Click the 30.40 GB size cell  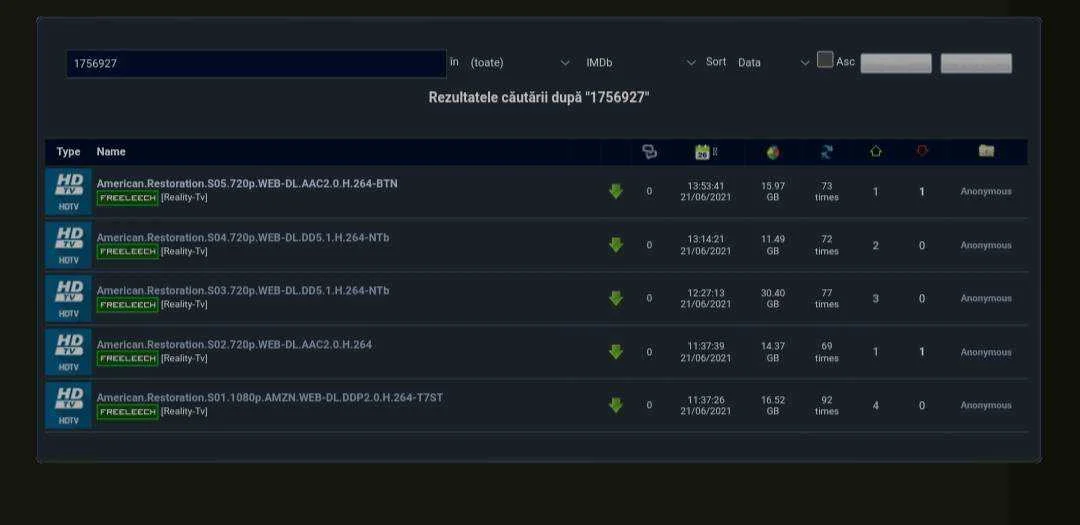[x=773, y=298]
